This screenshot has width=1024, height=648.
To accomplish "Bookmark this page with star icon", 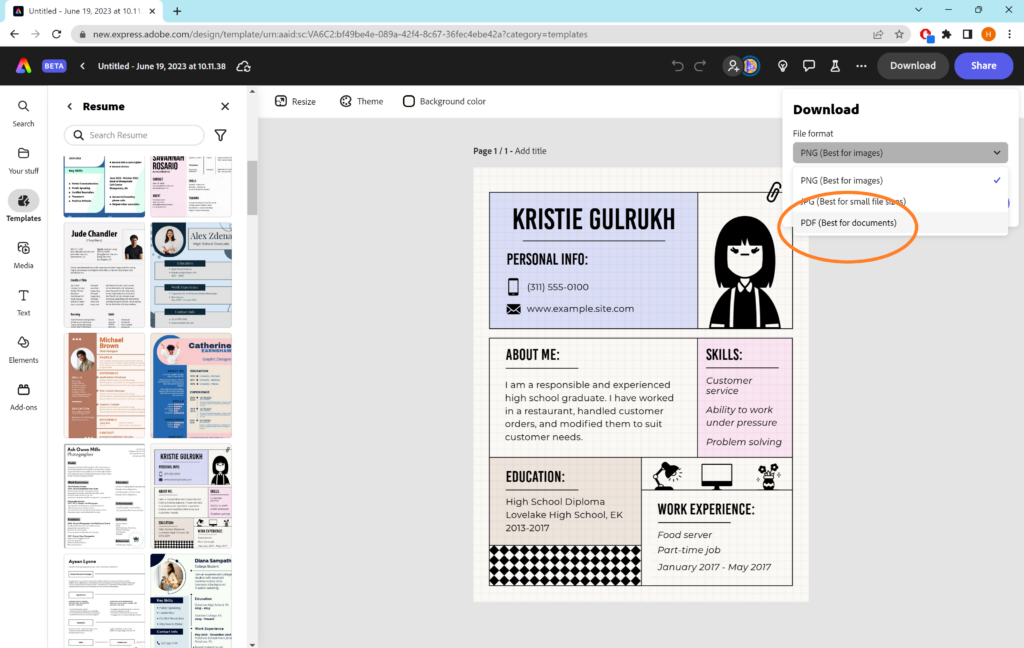I will pyautogui.click(x=899, y=34).
